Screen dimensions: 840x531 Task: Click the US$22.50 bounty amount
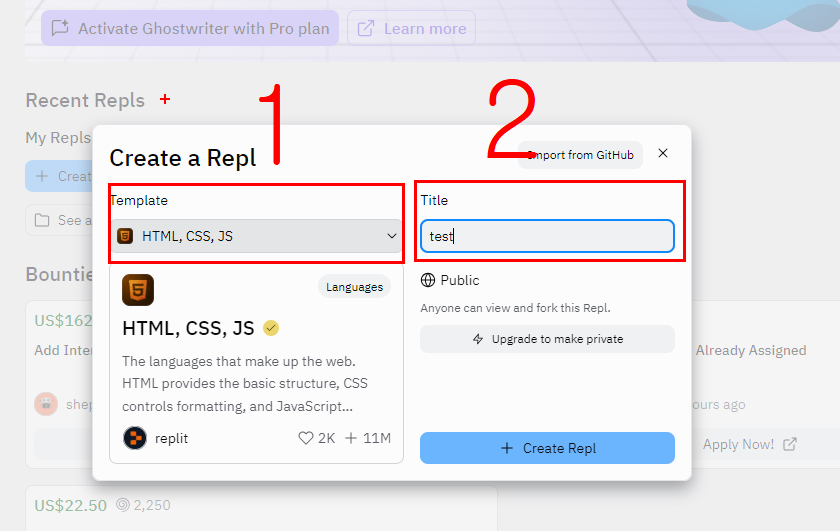pos(70,505)
